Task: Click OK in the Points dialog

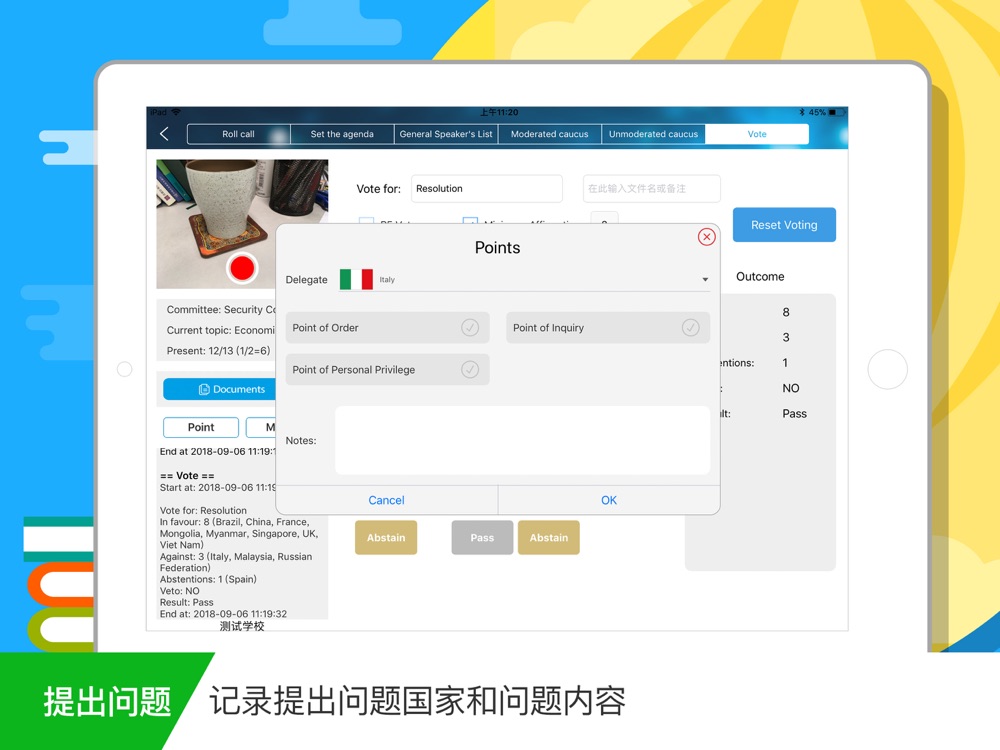Action: coord(609,500)
